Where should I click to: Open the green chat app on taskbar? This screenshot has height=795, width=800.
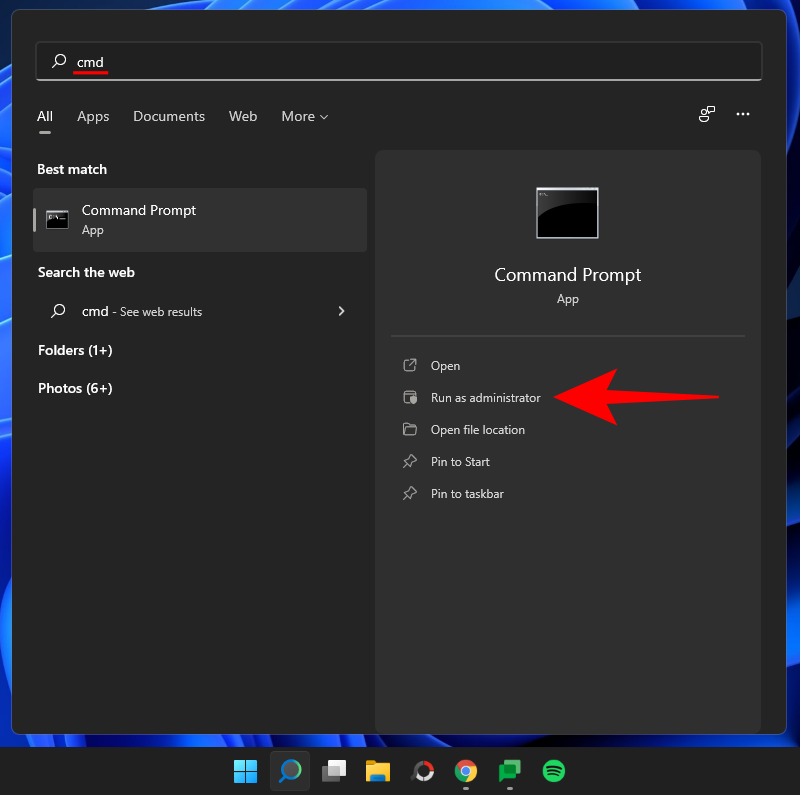[x=510, y=771]
